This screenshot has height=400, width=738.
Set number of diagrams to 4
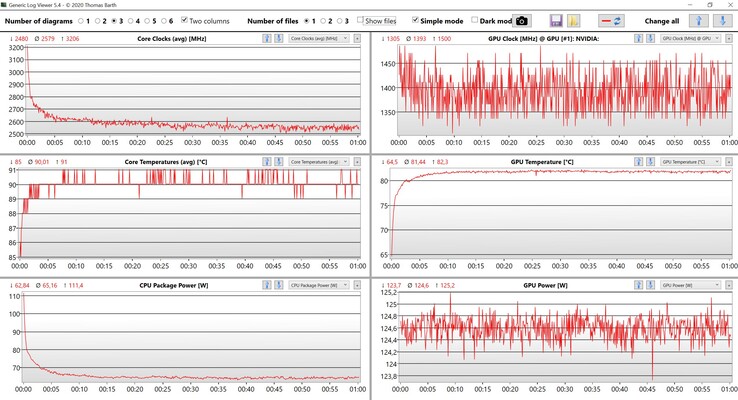click(x=130, y=21)
